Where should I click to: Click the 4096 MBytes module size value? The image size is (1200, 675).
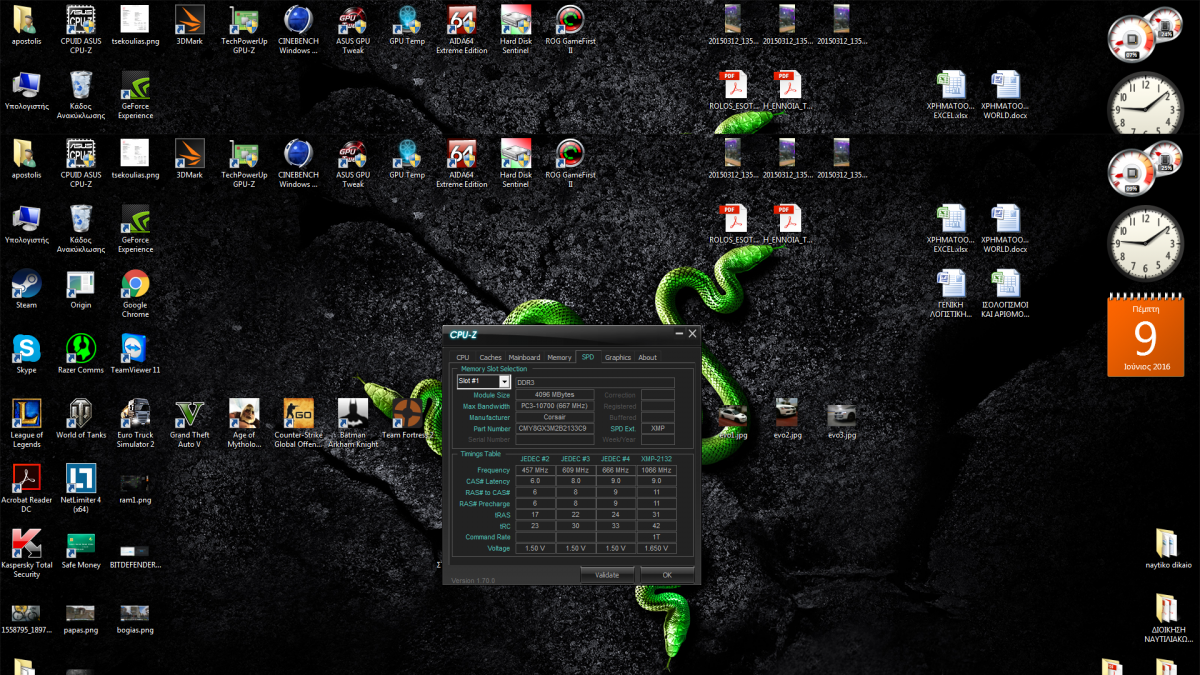tap(555, 395)
